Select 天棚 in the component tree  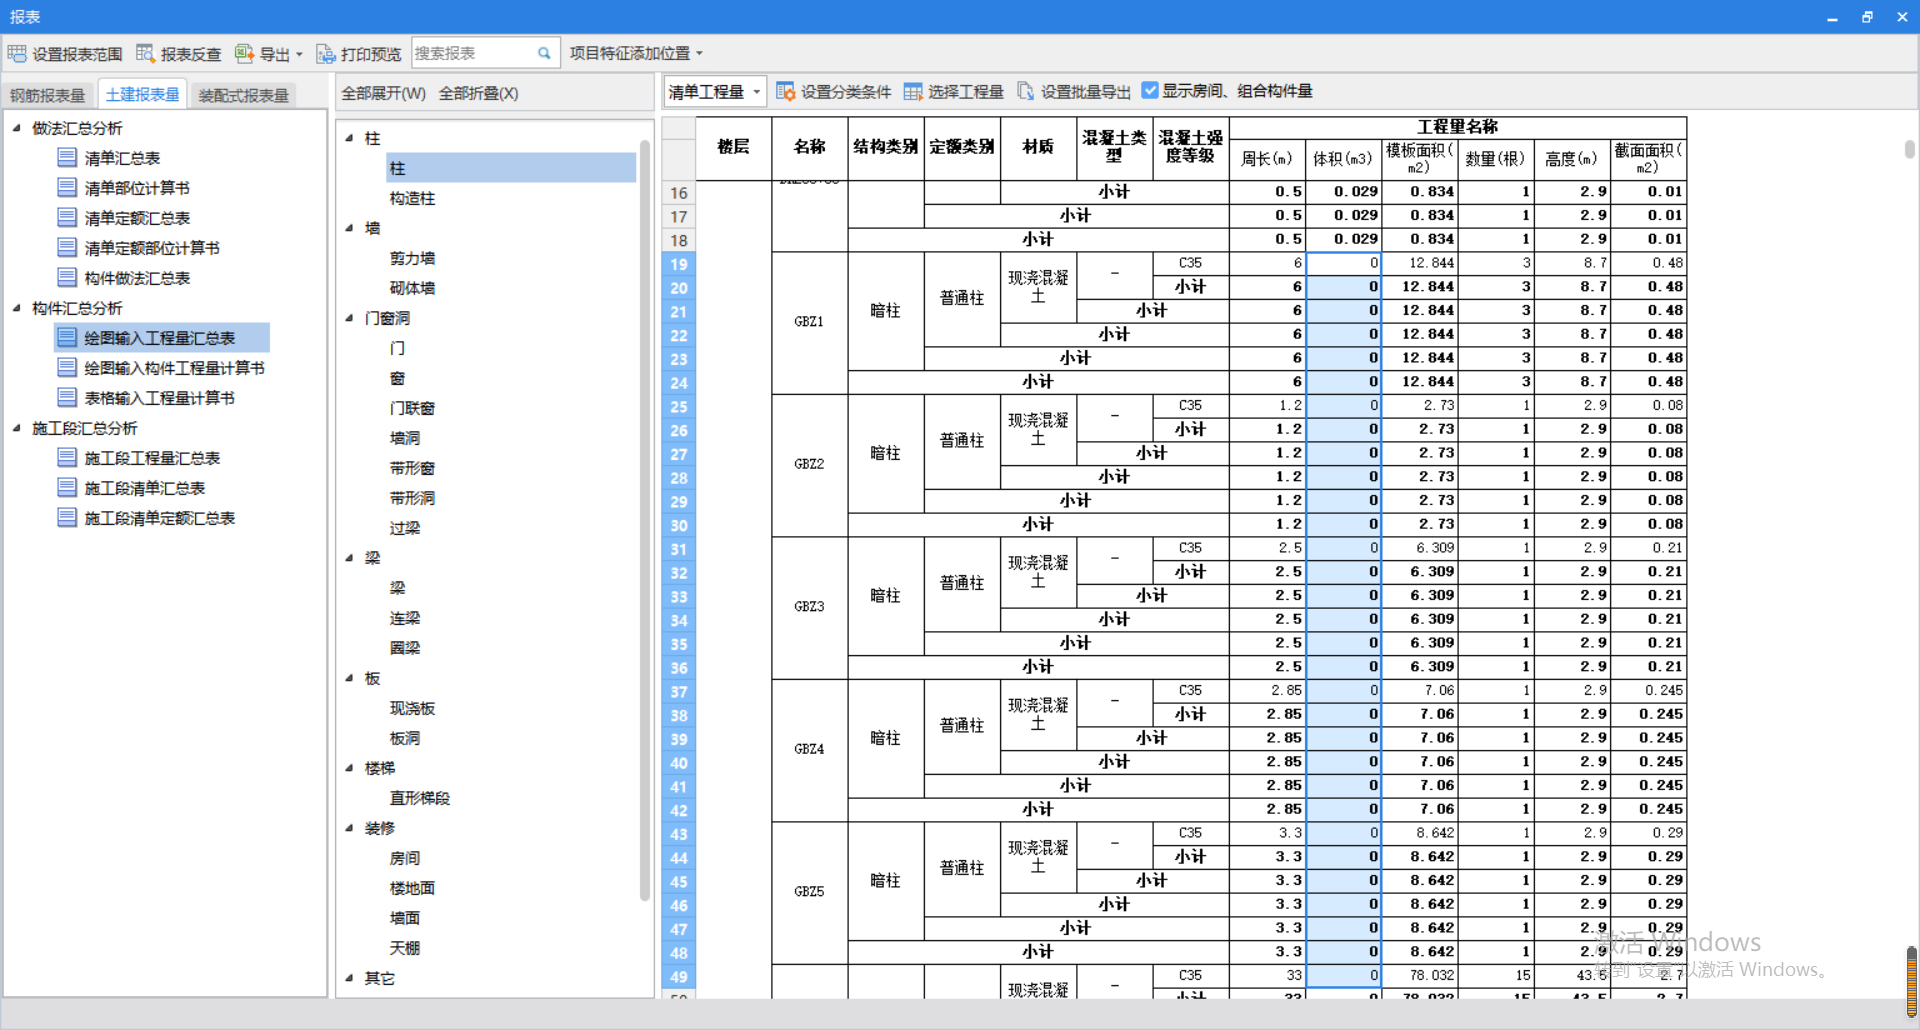405,948
